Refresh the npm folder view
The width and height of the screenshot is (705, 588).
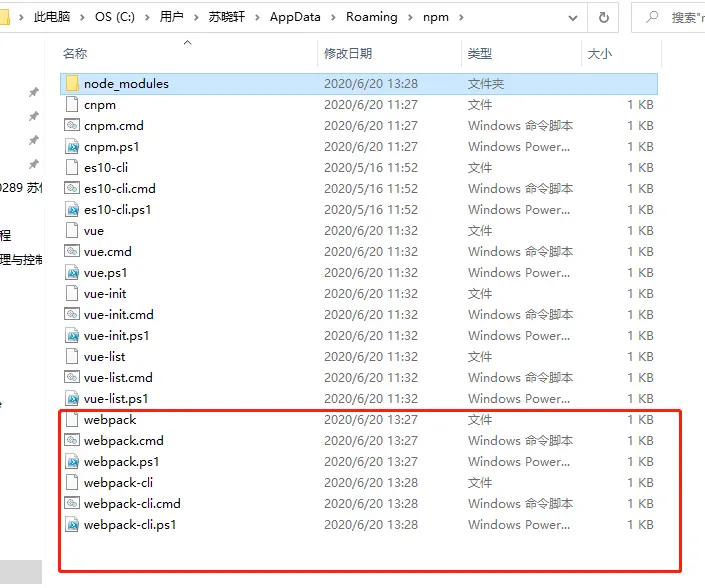click(x=603, y=18)
